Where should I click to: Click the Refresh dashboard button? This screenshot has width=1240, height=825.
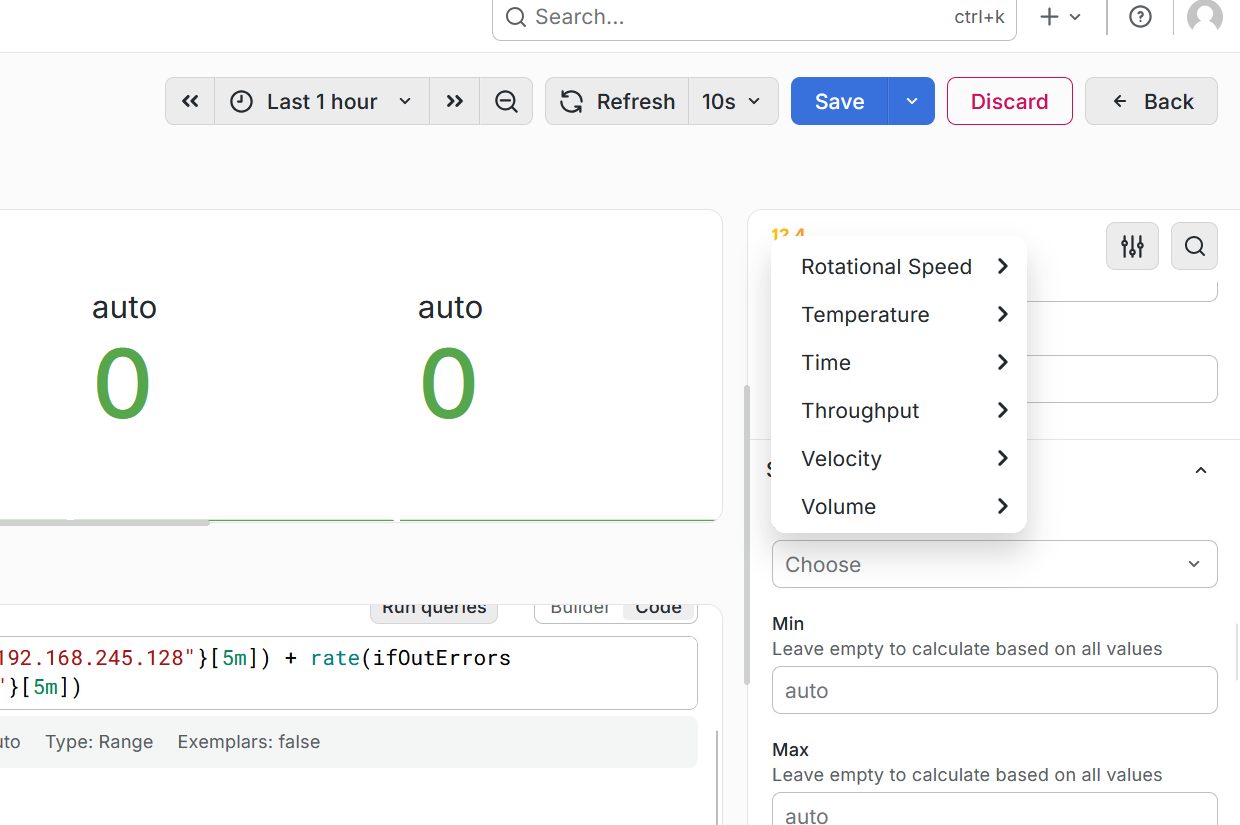[x=617, y=101]
